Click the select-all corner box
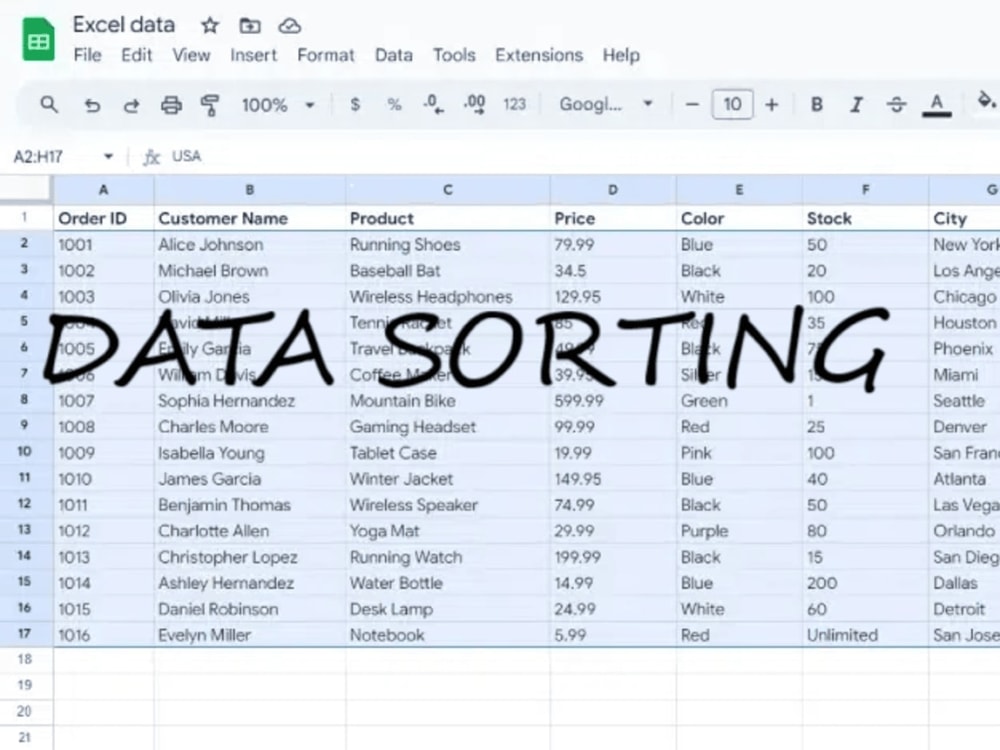The height and width of the screenshot is (750, 1000). [x=26, y=189]
